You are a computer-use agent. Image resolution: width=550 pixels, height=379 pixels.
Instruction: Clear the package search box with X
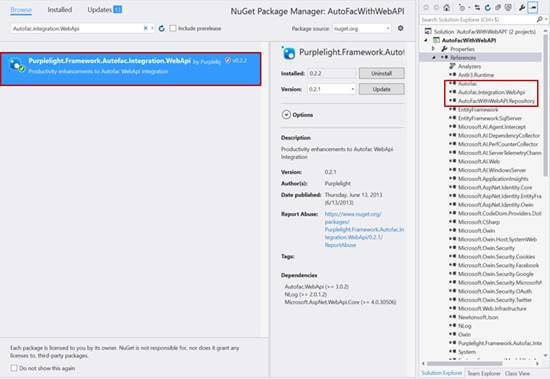tap(146, 28)
